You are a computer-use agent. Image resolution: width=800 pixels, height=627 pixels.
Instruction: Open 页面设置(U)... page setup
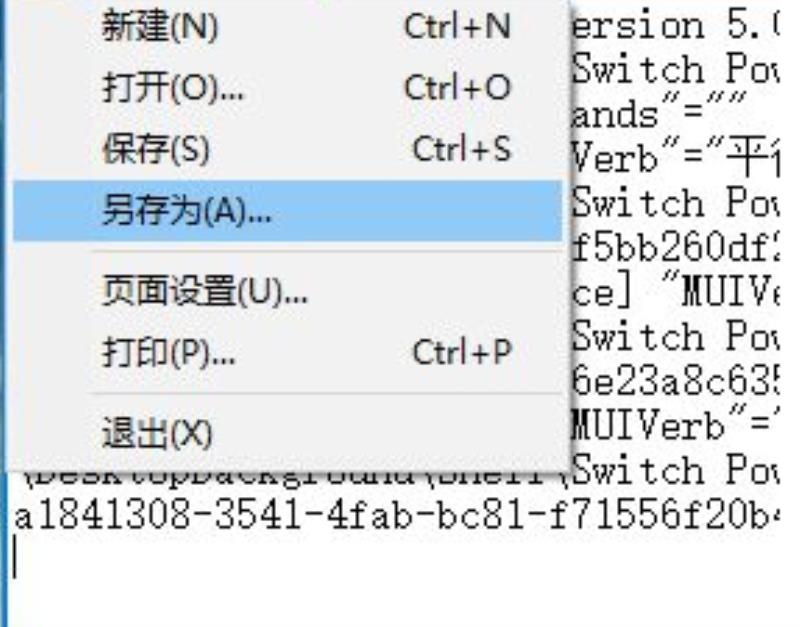pyautogui.click(x=287, y=291)
